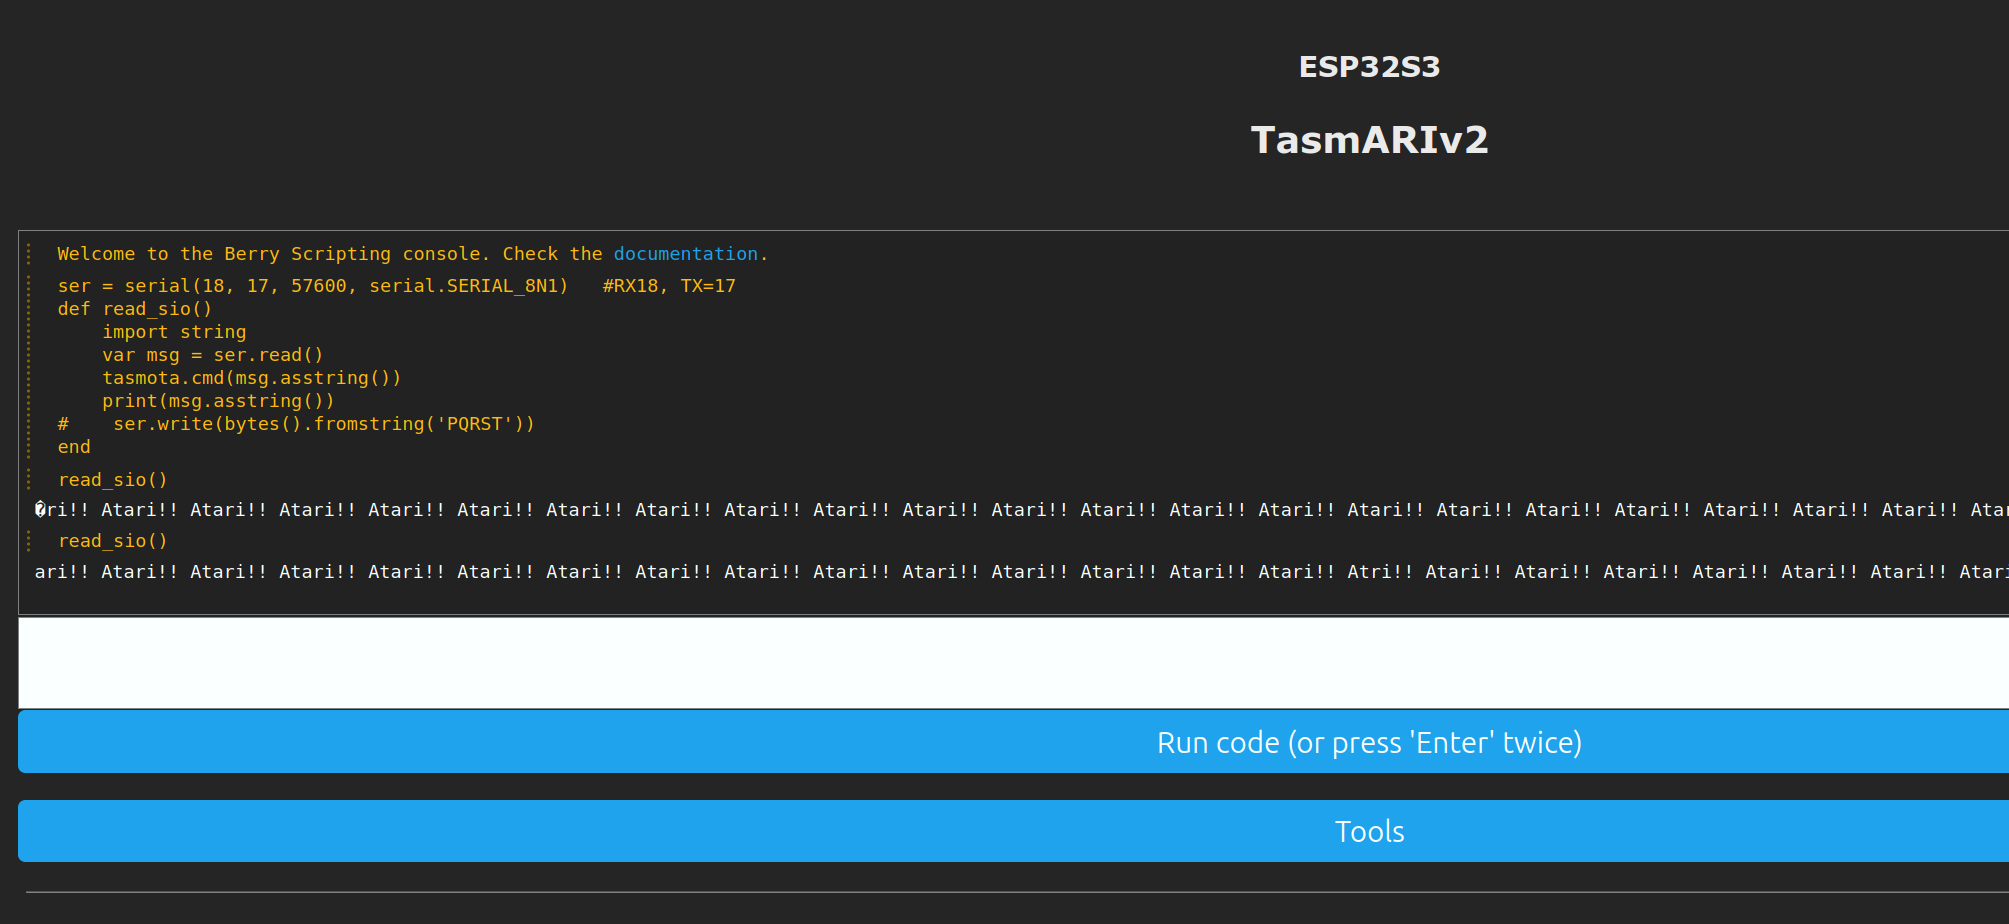2009x924 pixels.
Task: Click the def read_sio() line
Action: click(x=135, y=308)
